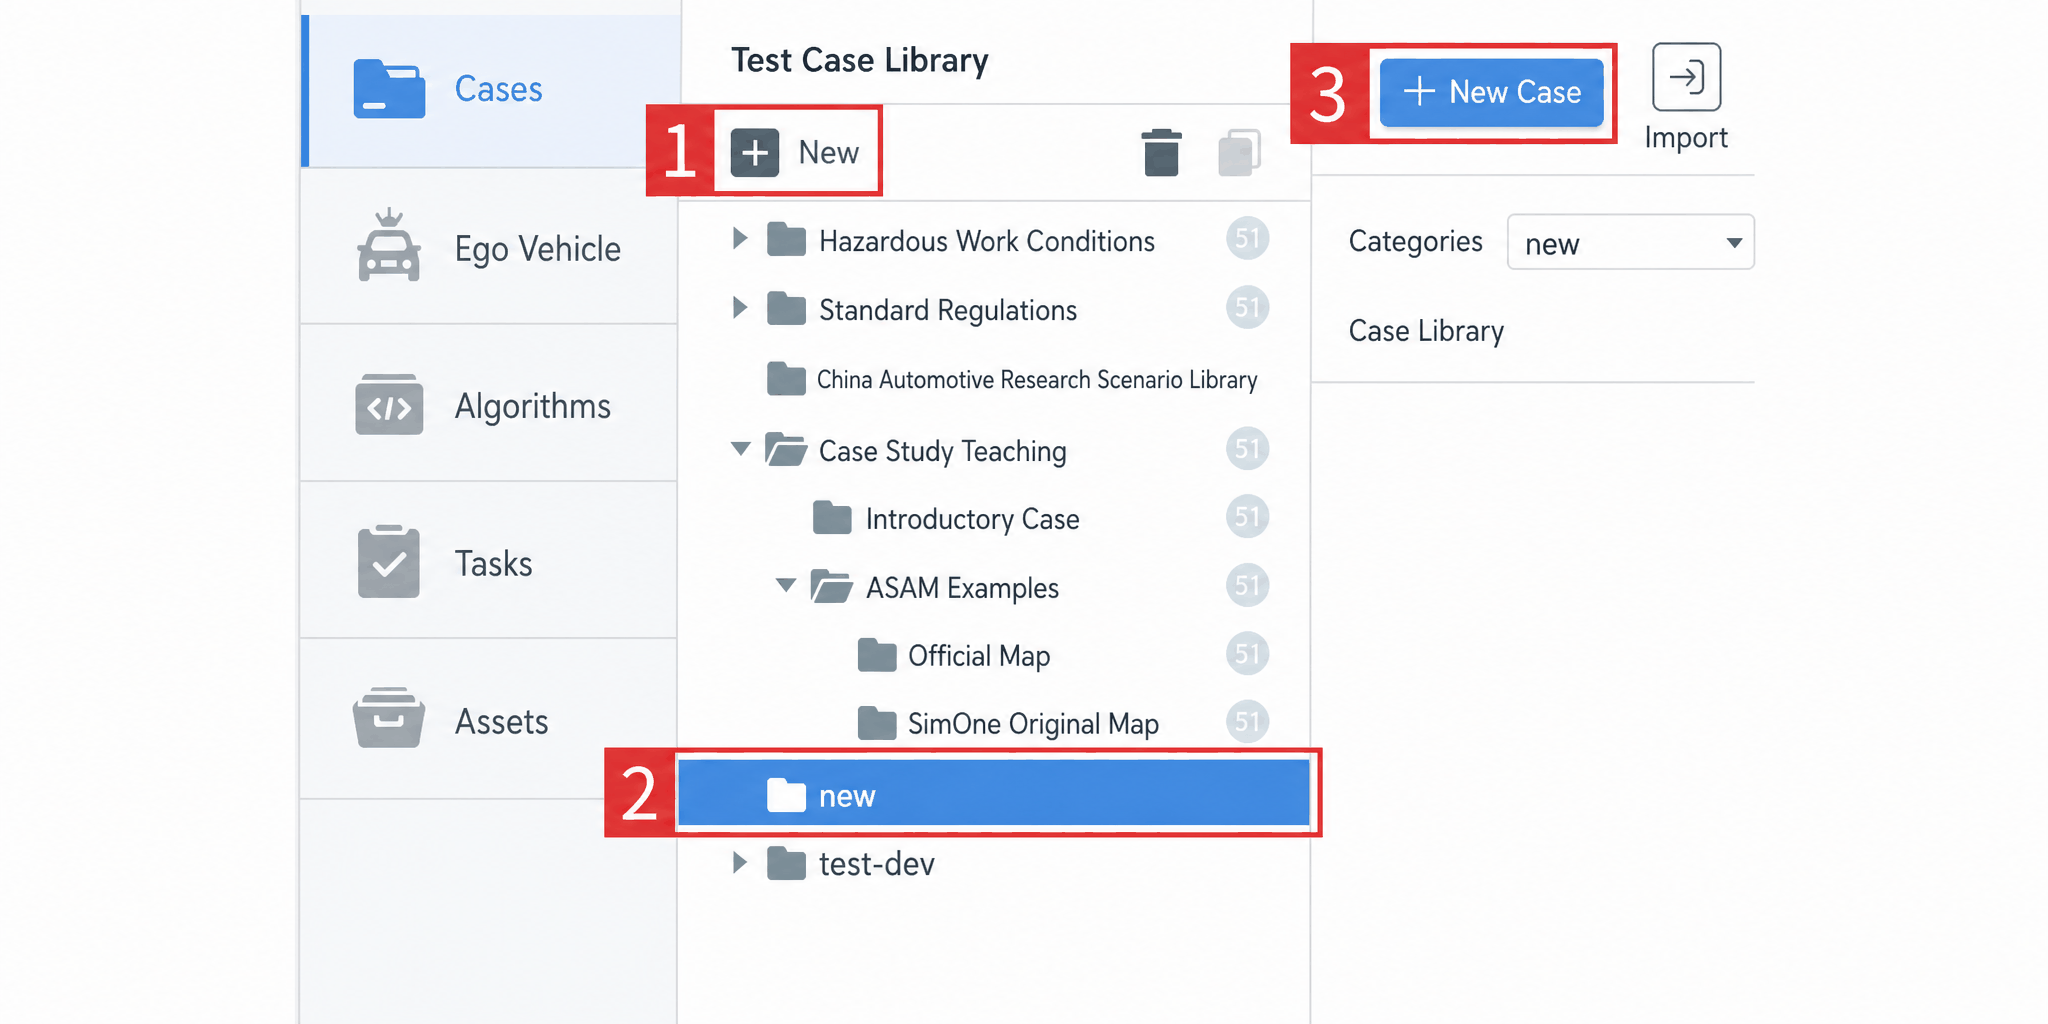This screenshot has width=2048, height=1024.
Task: Open the Categories dropdown
Action: point(1630,242)
